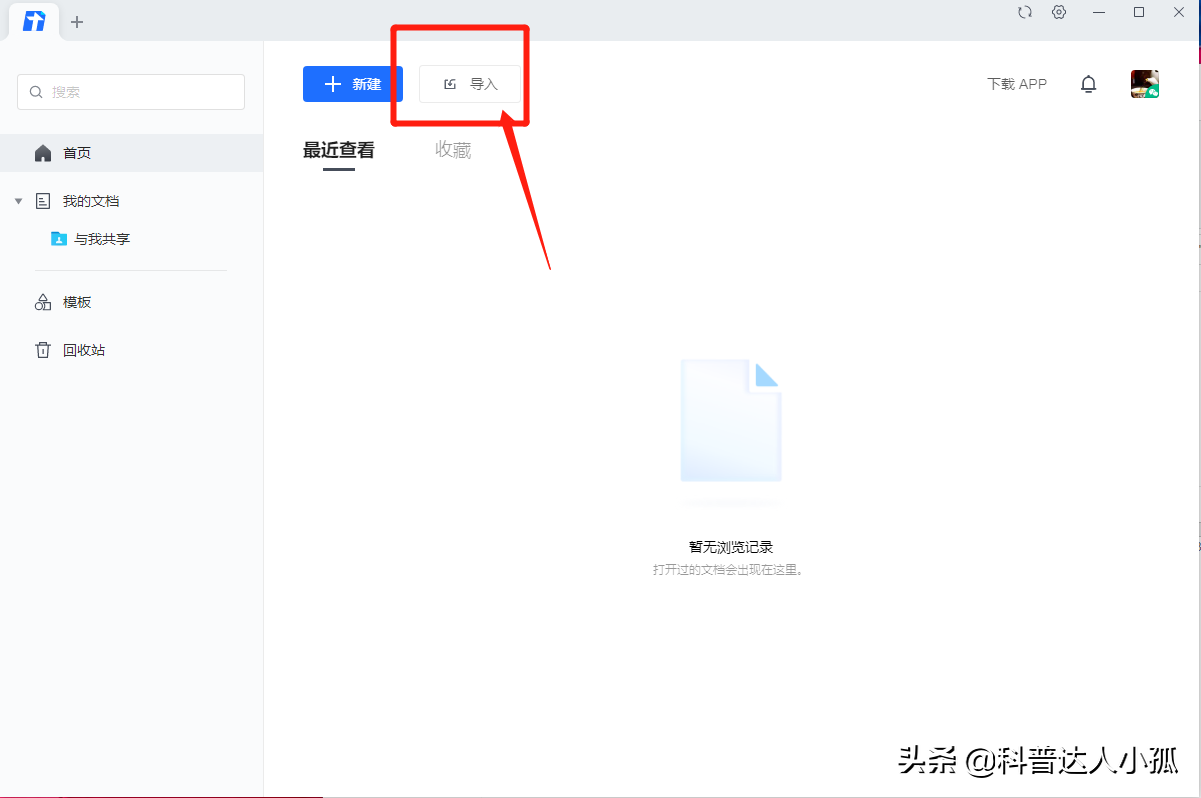Image resolution: width=1201 pixels, height=798 pixels.
Task: Click the 导入 import button
Action: pyautogui.click(x=470, y=84)
